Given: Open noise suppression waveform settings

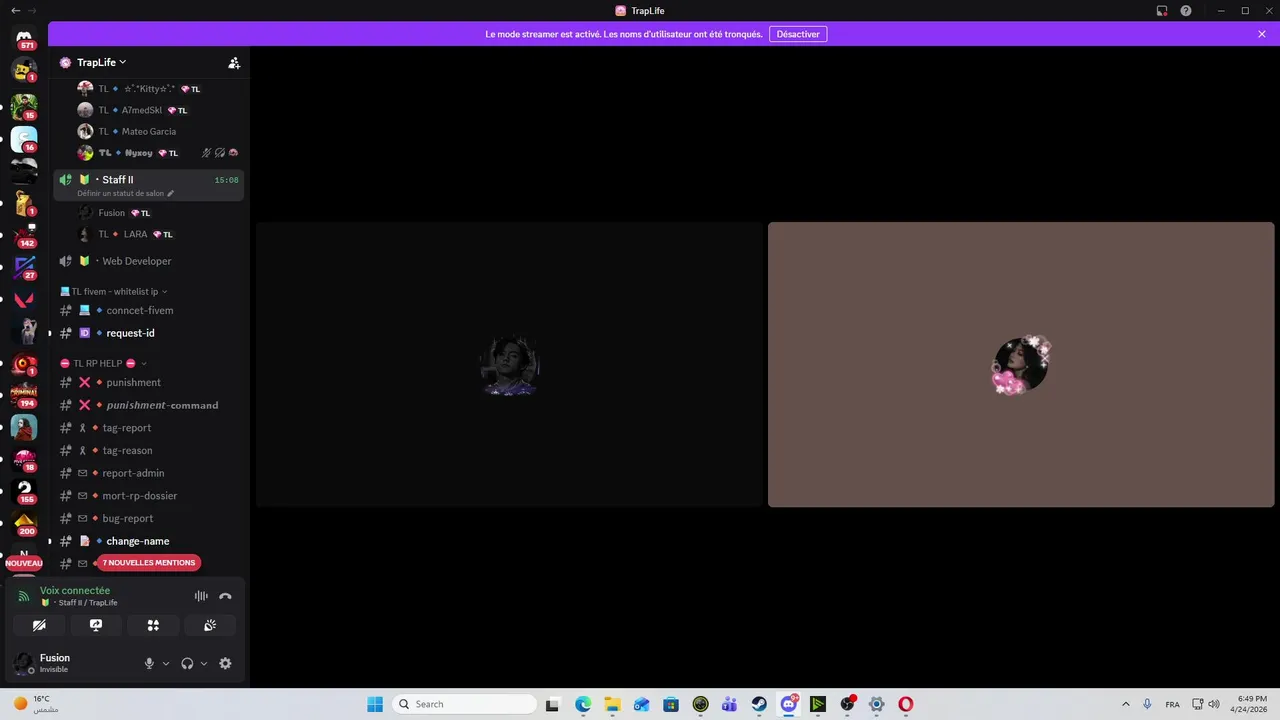Looking at the screenshot, I should (201, 596).
